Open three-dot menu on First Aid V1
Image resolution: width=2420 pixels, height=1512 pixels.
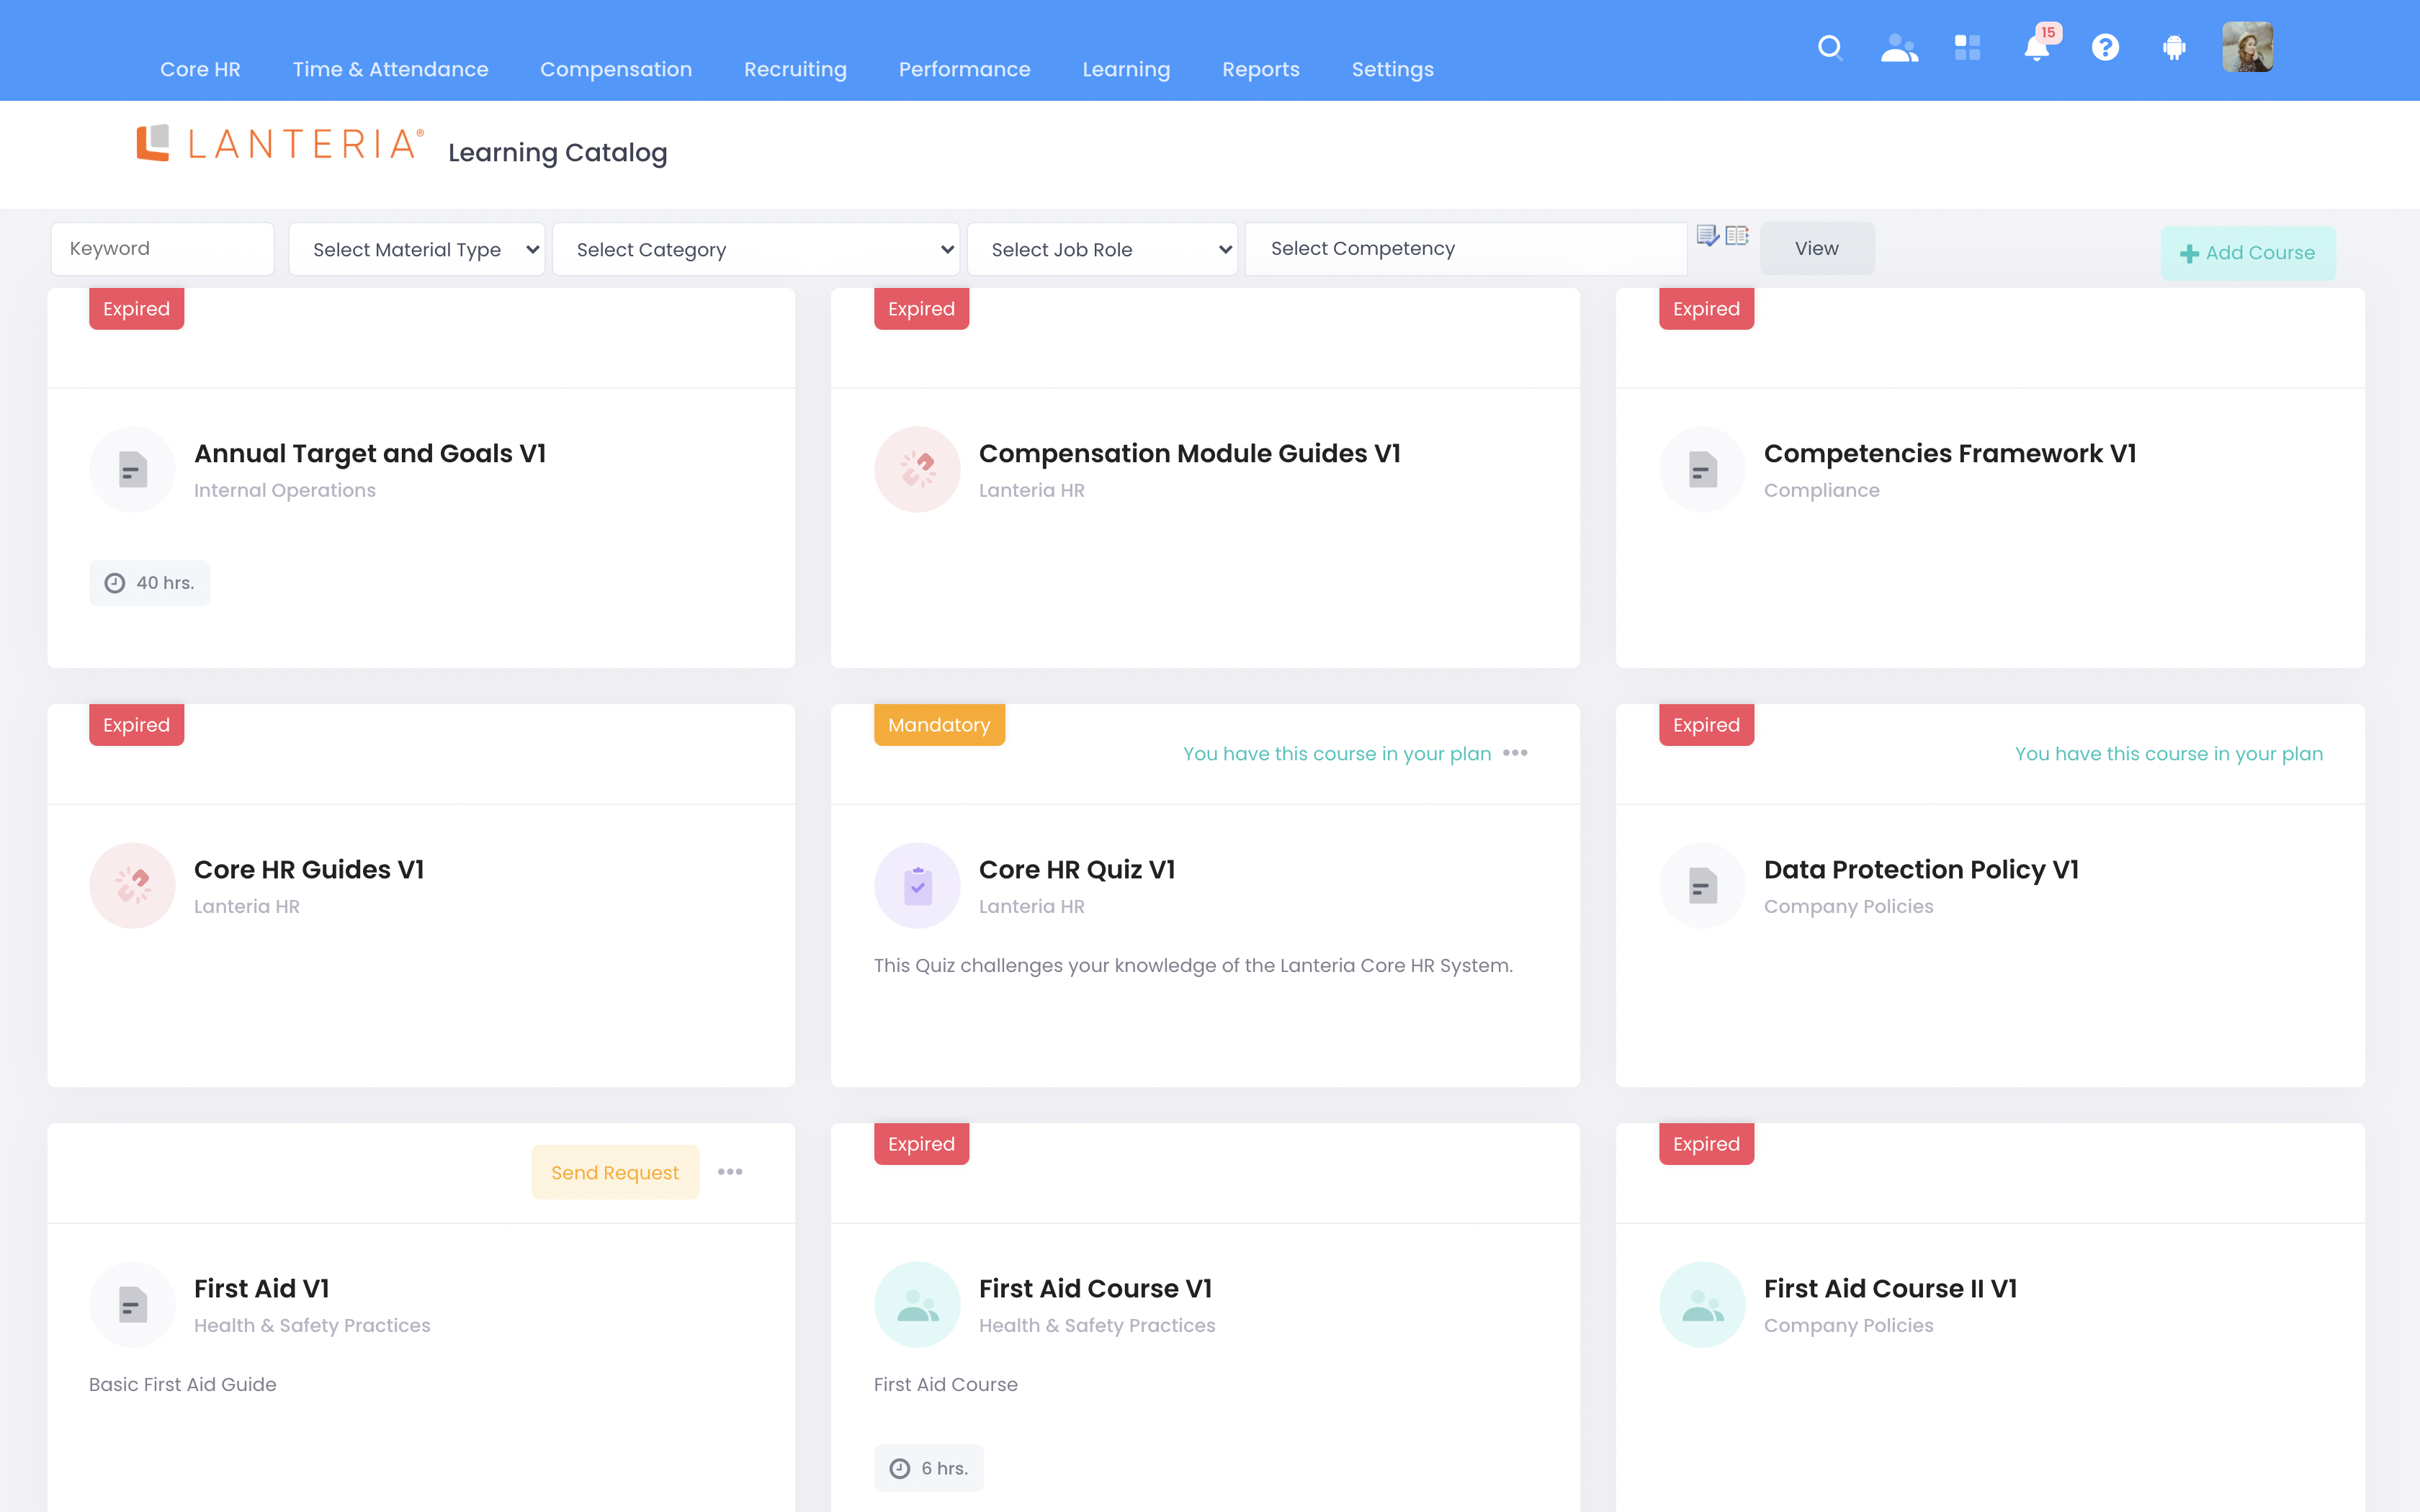pos(730,1172)
